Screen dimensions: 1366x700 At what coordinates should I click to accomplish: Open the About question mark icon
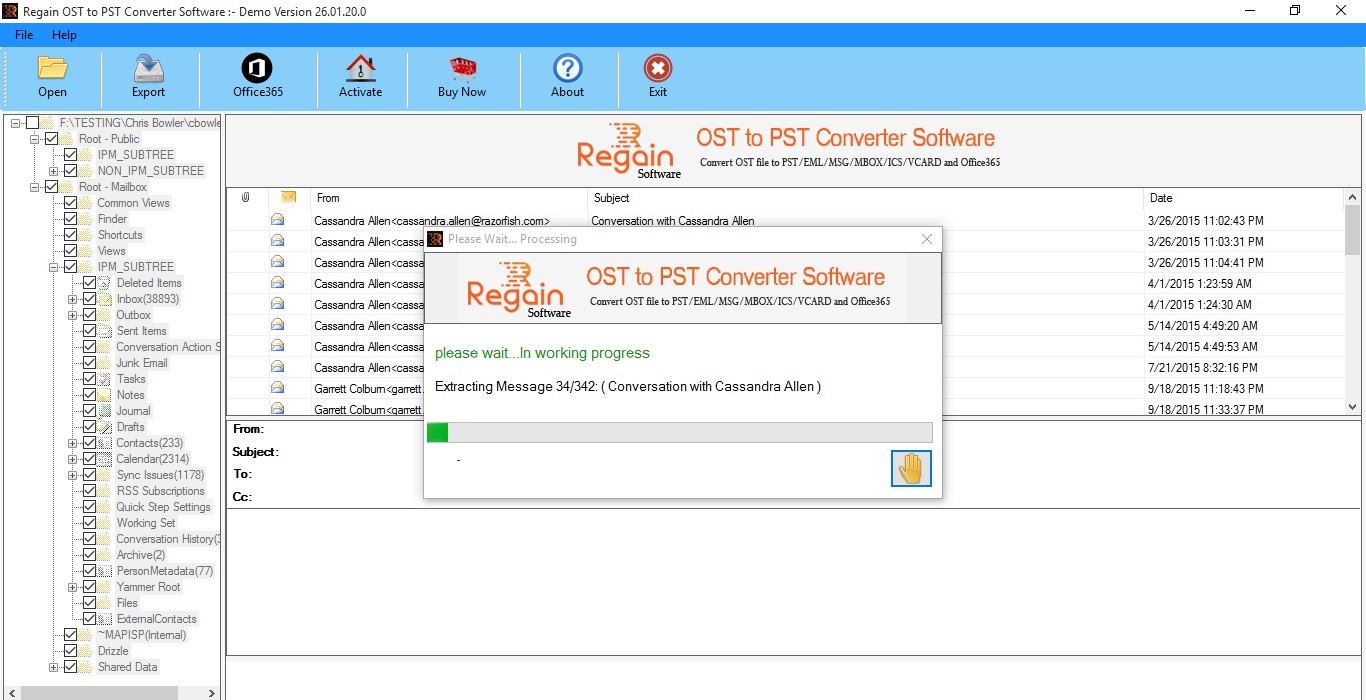(567, 68)
